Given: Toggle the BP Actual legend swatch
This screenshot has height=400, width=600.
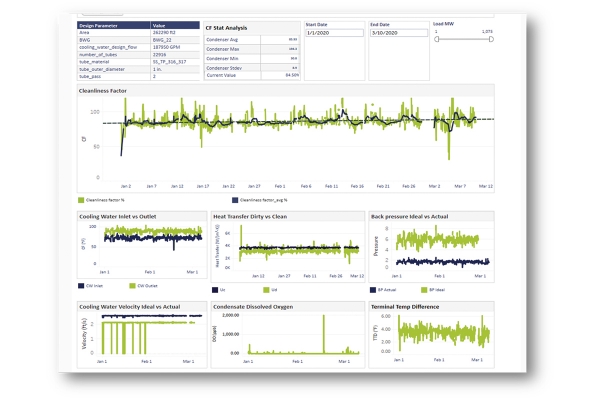Looking at the screenshot, I should tap(373, 290).
